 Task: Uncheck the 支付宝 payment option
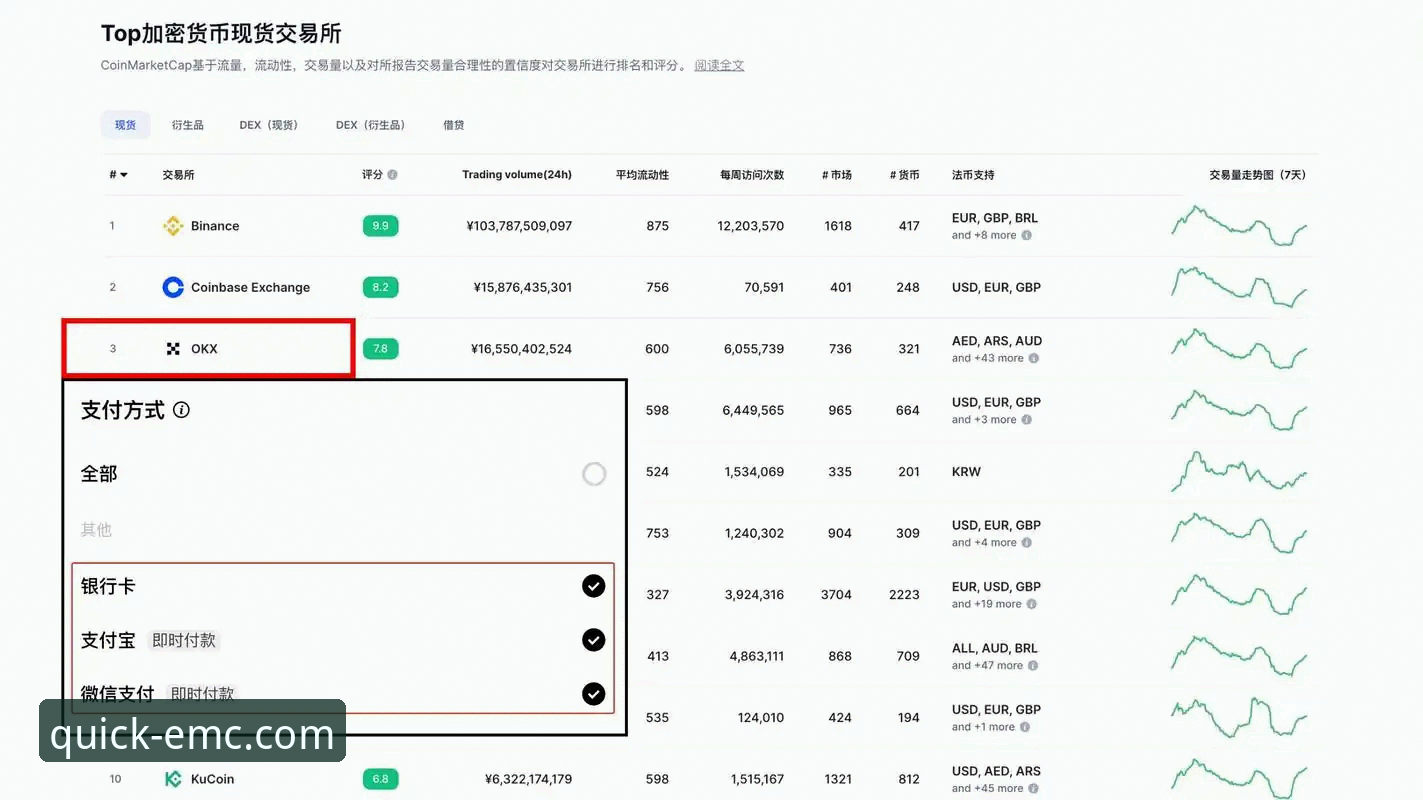pyautogui.click(x=594, y=640)
